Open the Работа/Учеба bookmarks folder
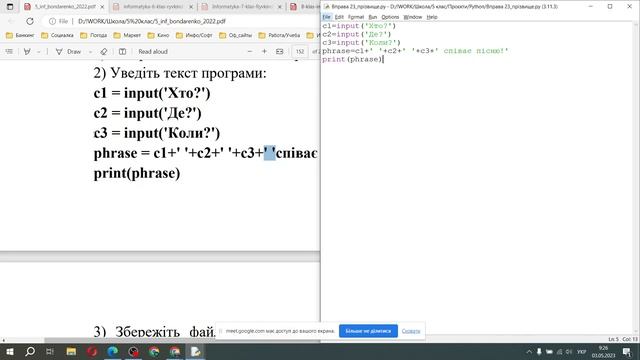Image resolution: width=640 pixels, height=360 pixels. (280, 36)
